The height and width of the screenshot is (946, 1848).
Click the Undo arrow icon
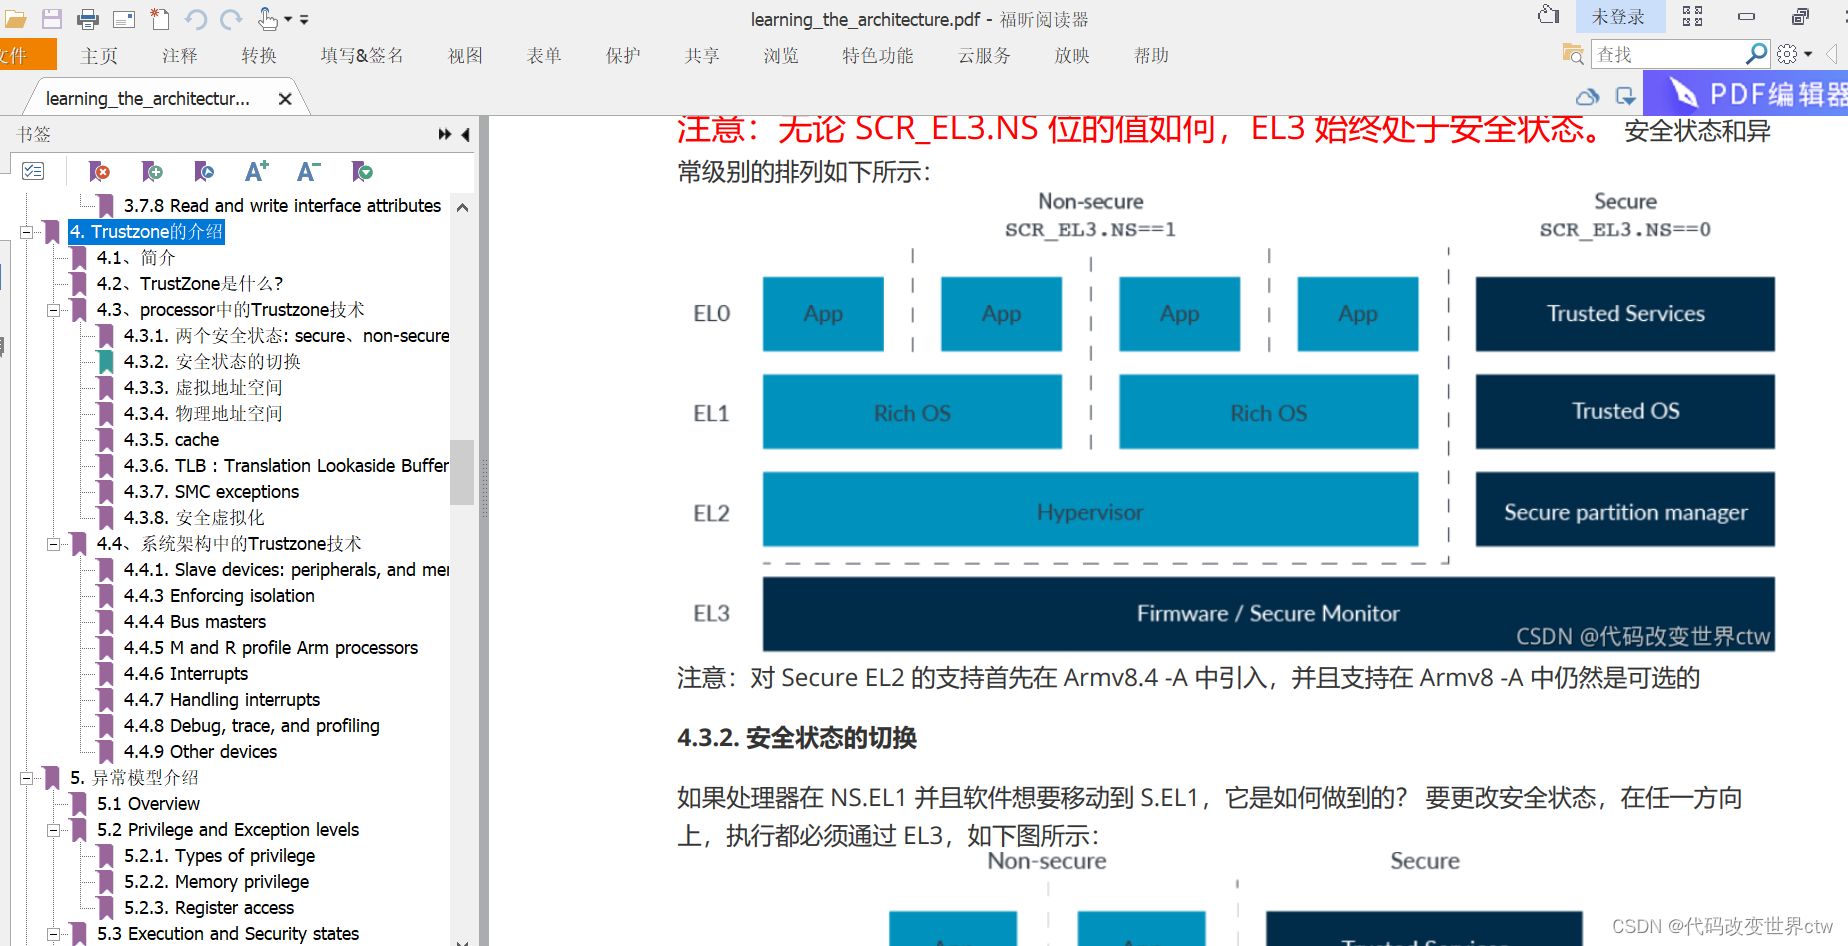coord(196,19)
